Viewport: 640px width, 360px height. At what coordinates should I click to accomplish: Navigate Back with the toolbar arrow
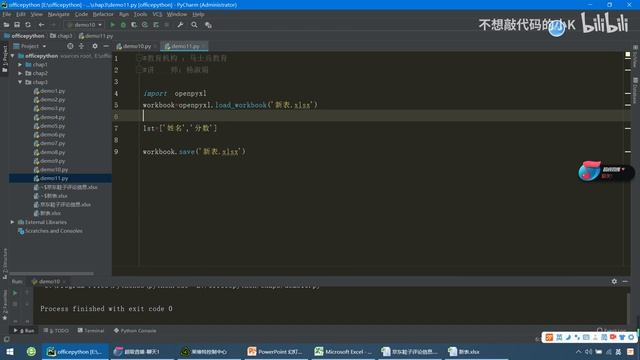[41, 25]
